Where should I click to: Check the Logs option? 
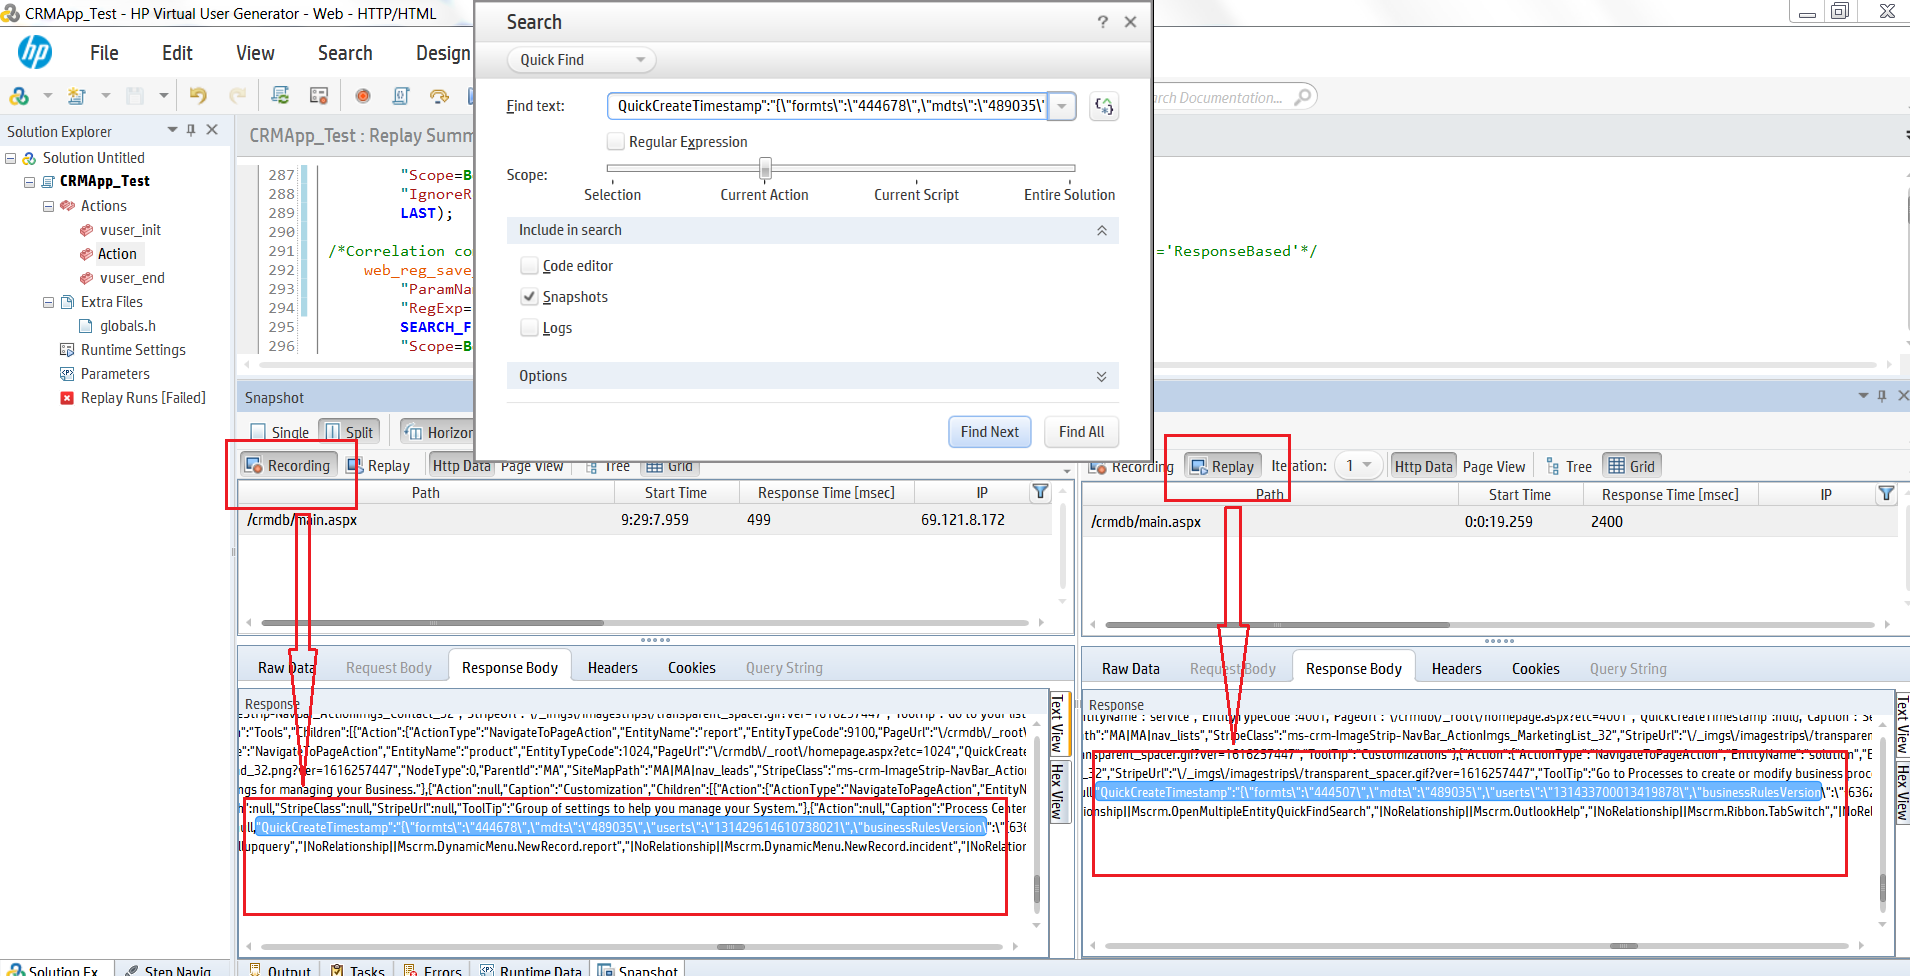tap(529, 328)
